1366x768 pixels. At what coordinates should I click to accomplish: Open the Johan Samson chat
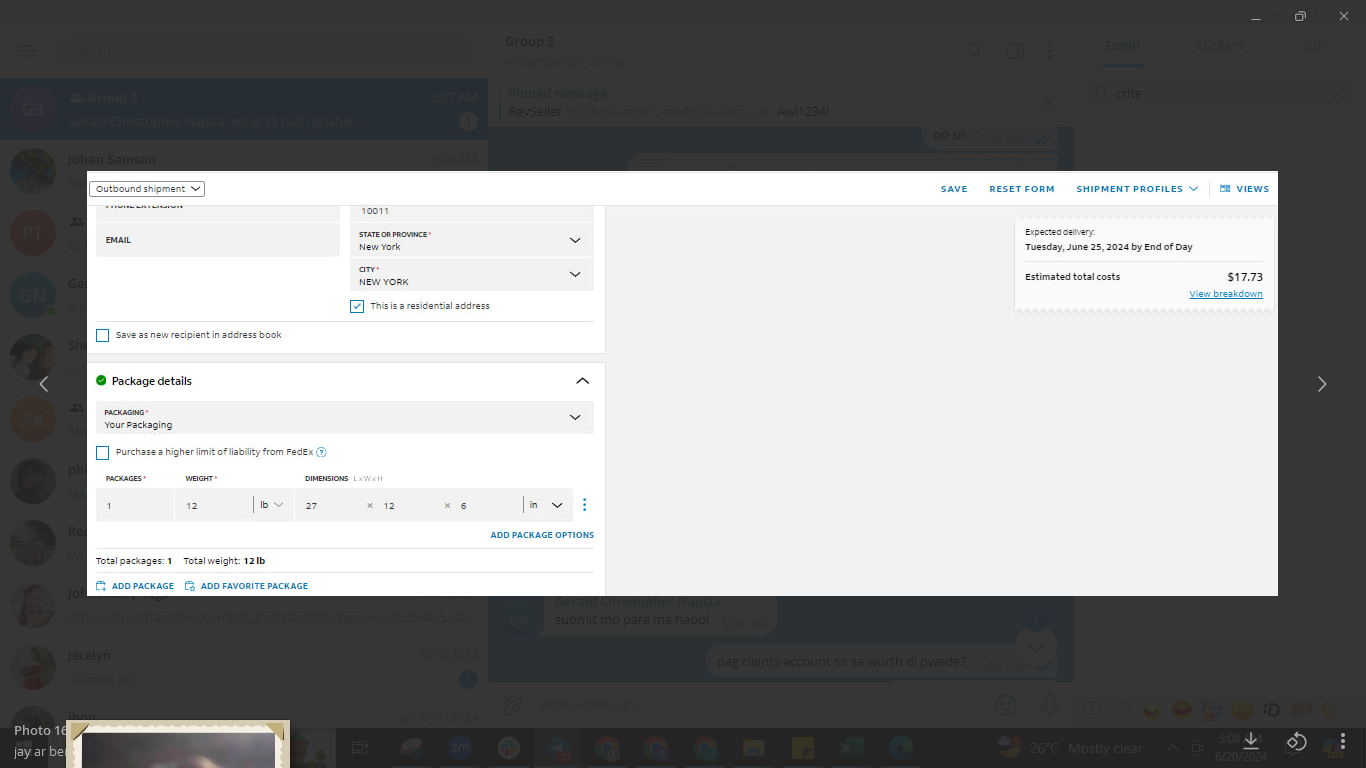(x=244, y=171)
